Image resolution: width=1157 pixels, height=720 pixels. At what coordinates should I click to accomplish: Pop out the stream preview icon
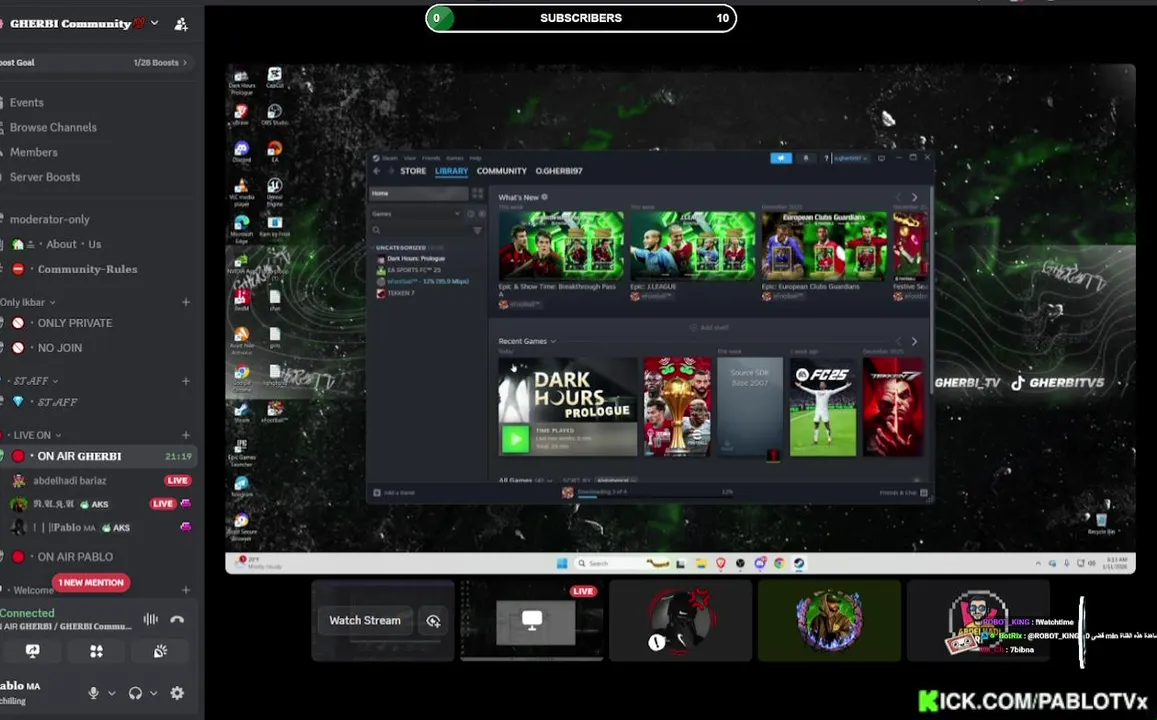coord(434,621)
